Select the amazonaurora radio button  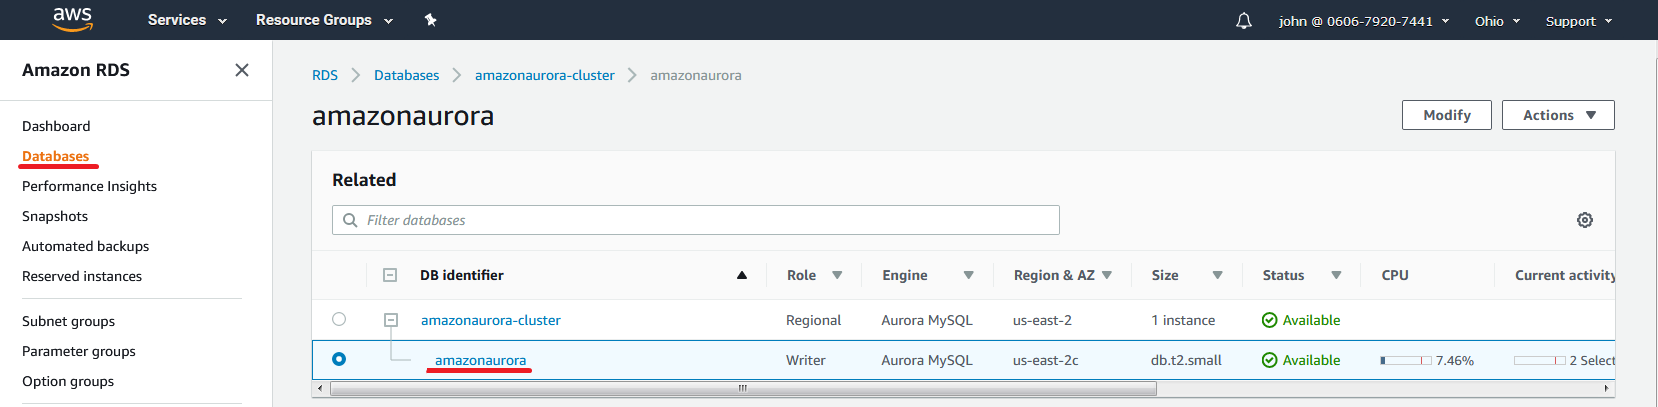click(x=339, y=359)
